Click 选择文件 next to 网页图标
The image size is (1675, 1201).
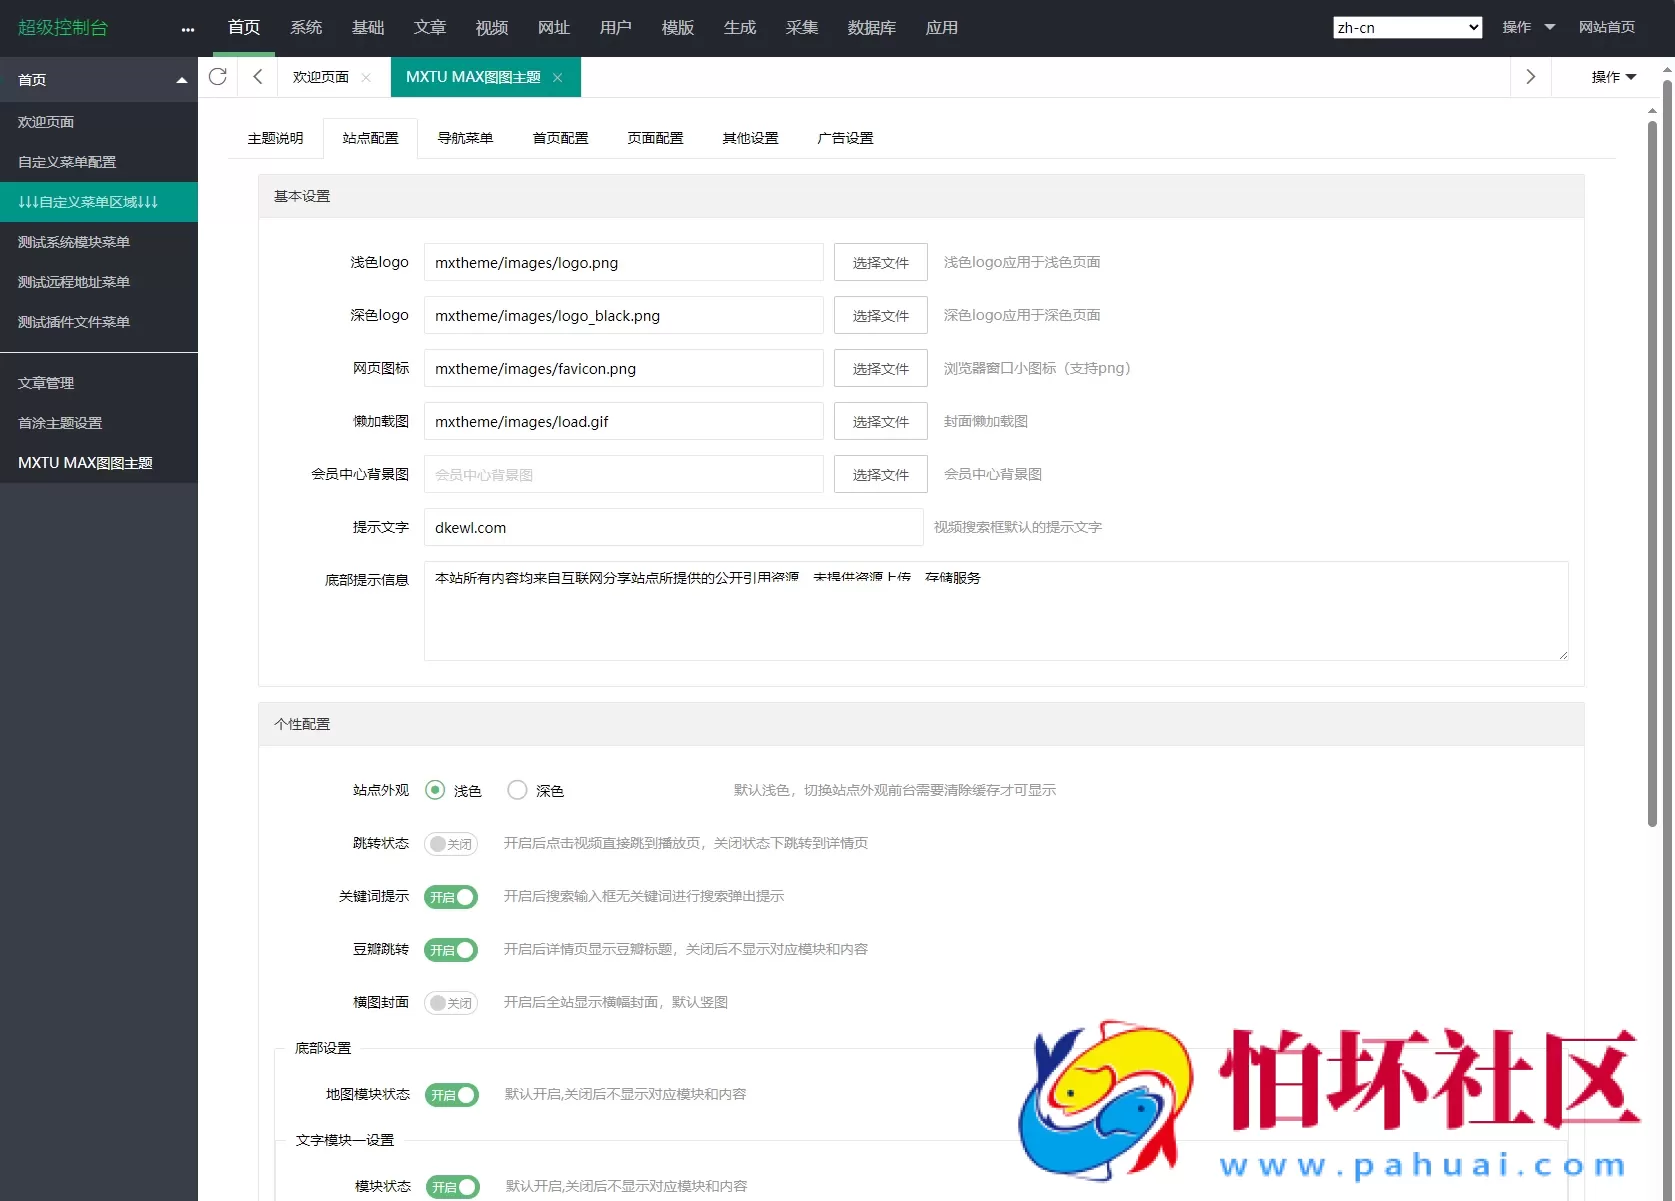880,368
